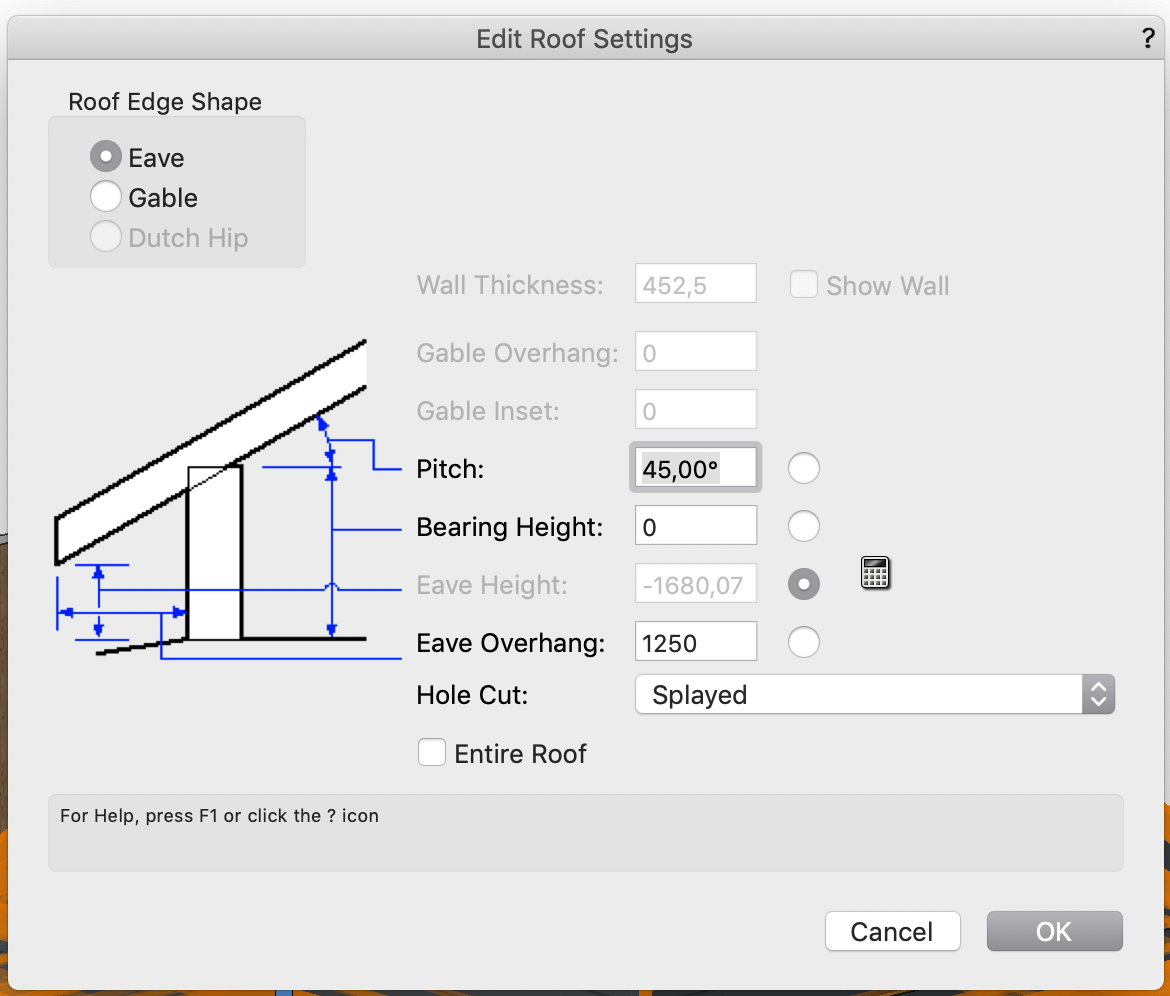Enable the Eave Overhang radio button
This screenshot has height=996, width=1170.
[804, 641]
